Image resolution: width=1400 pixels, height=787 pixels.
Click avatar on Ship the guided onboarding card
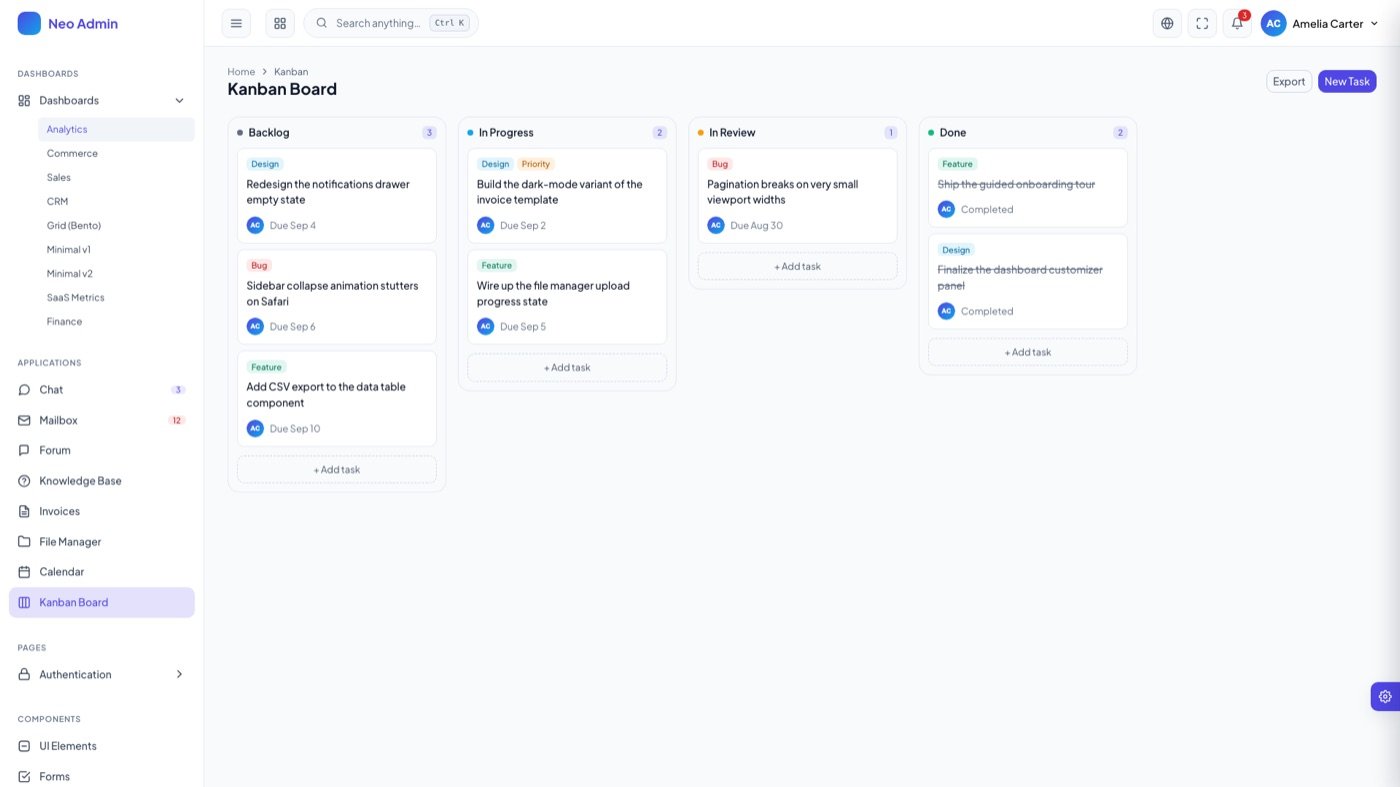point(946,209)
